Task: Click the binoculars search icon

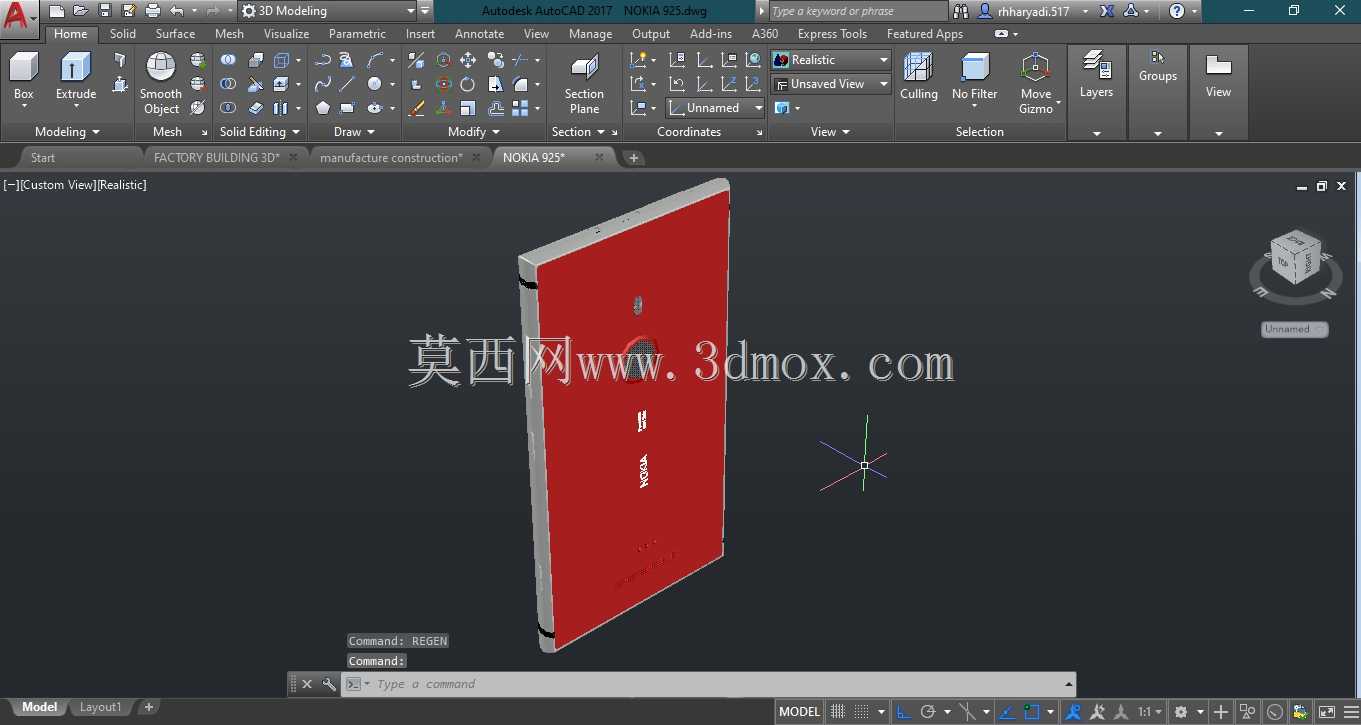Action: pos(961,11)
